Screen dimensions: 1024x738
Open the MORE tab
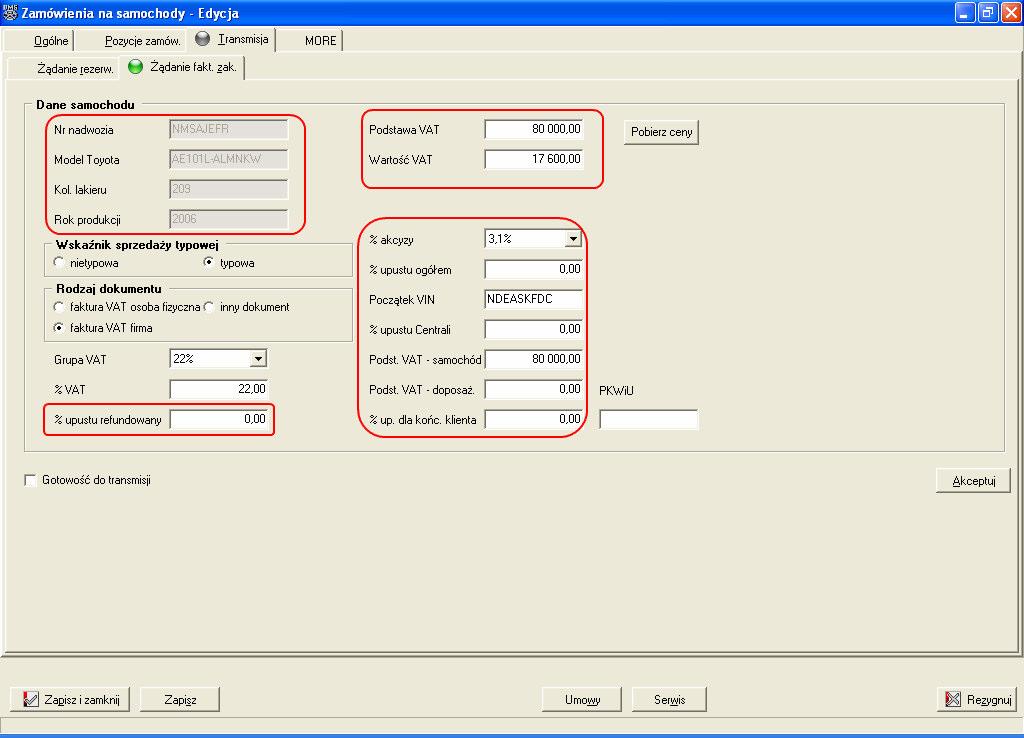(310, 40)
